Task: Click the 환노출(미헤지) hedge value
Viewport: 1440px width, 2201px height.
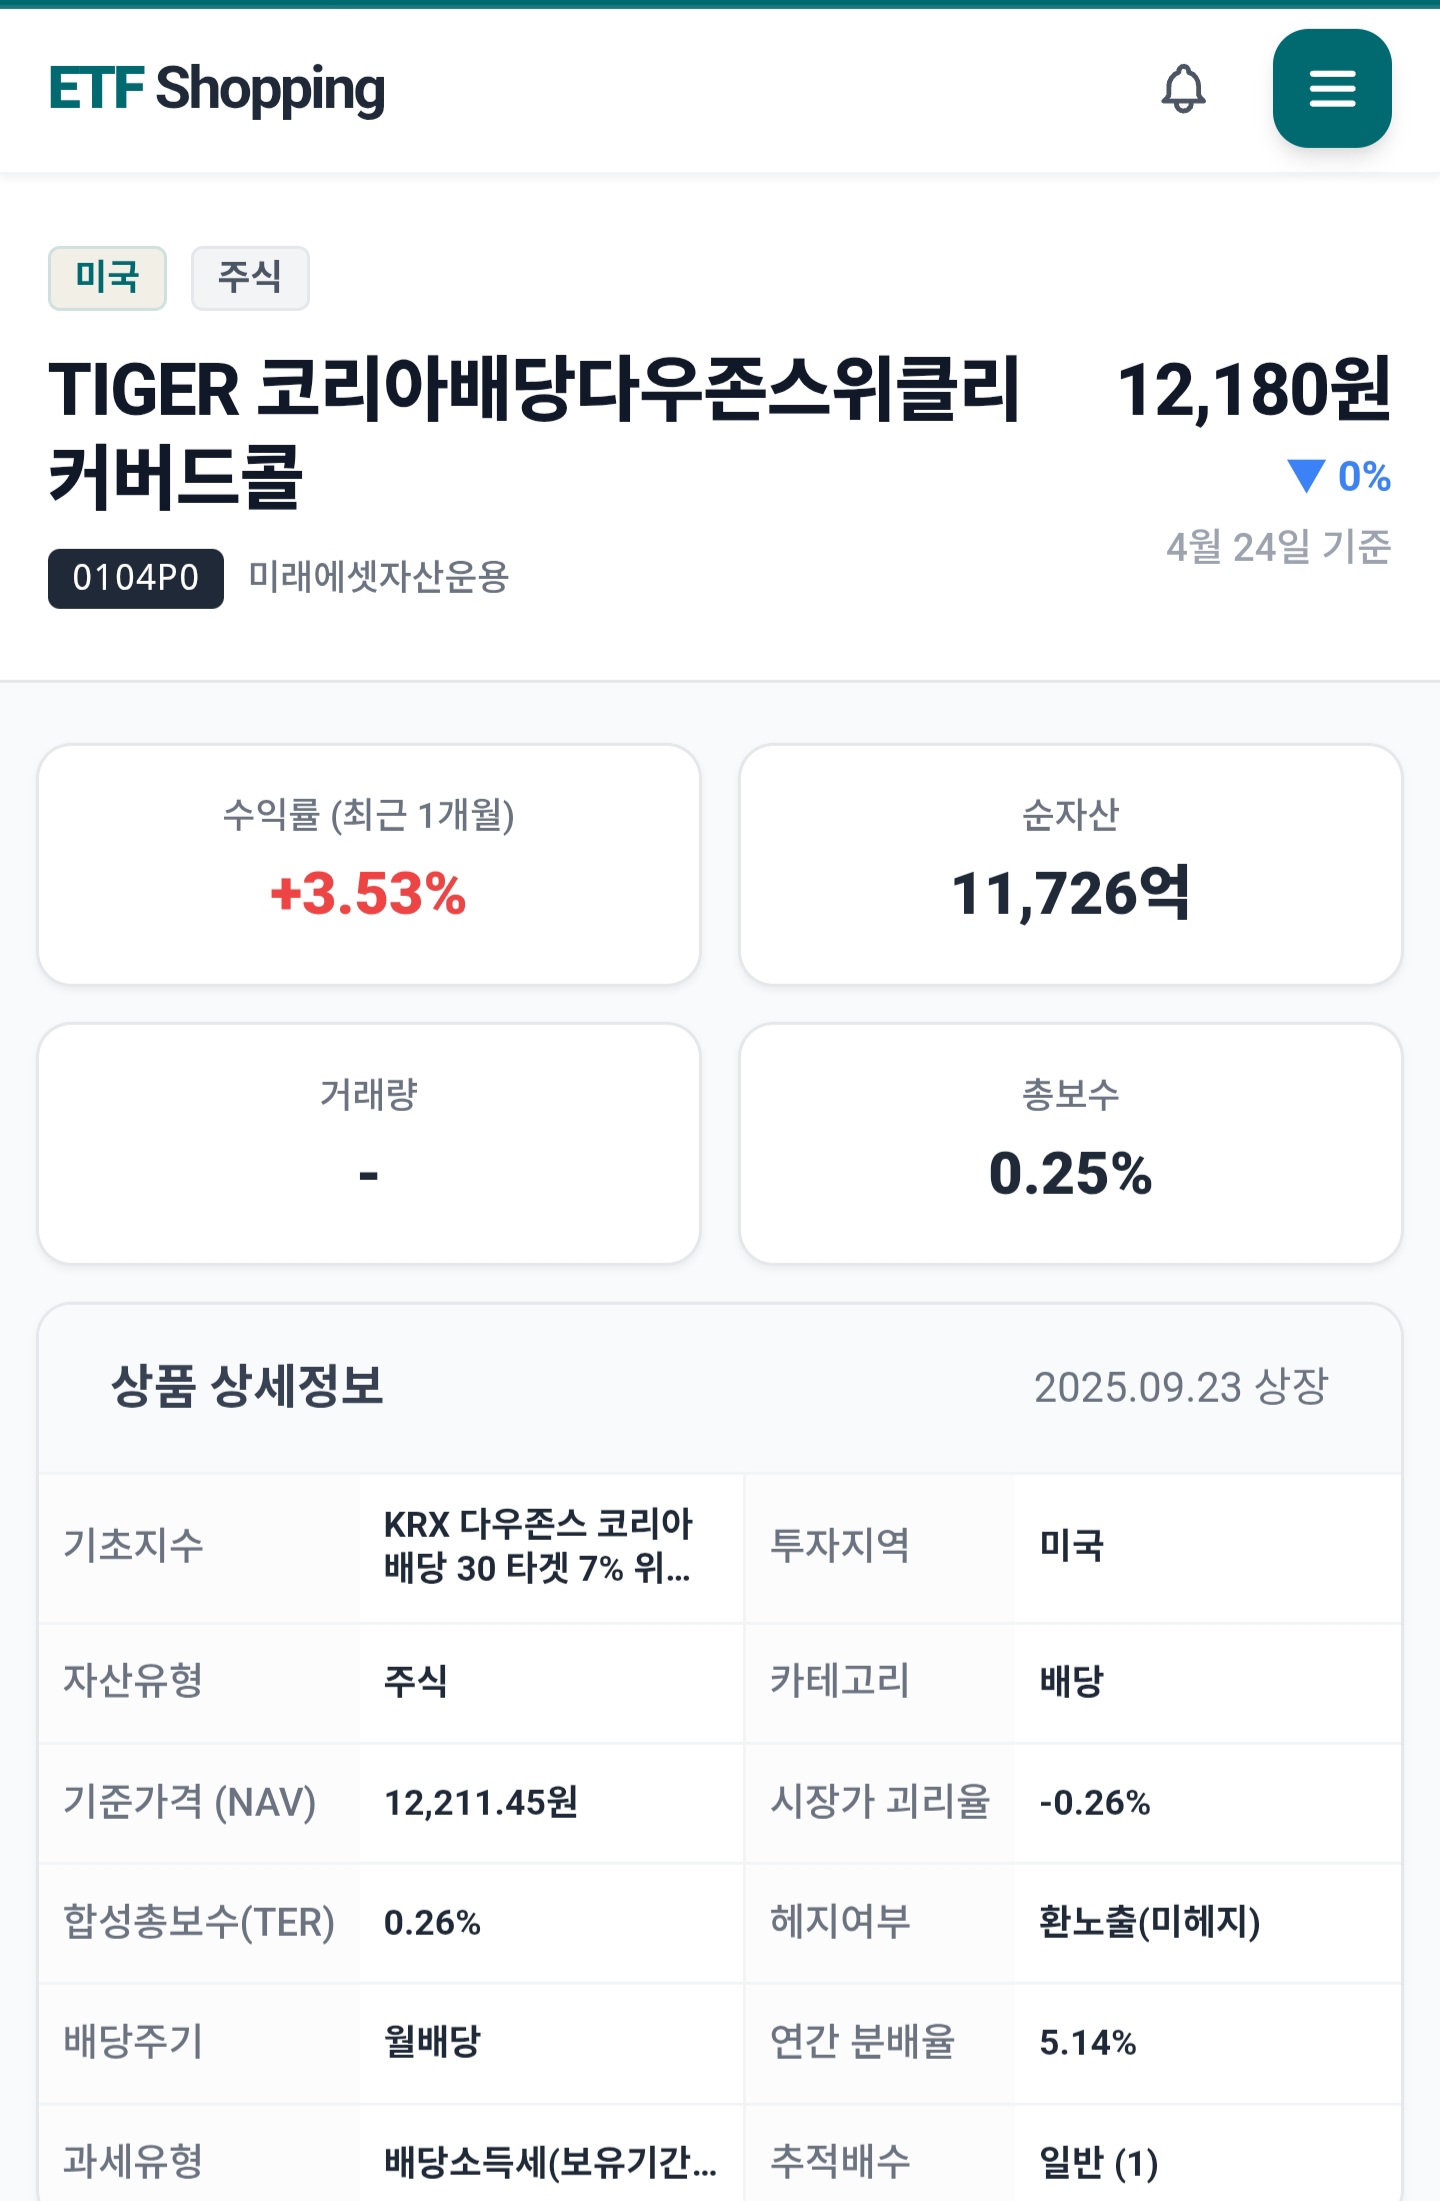Action: coord(1150,1922)
